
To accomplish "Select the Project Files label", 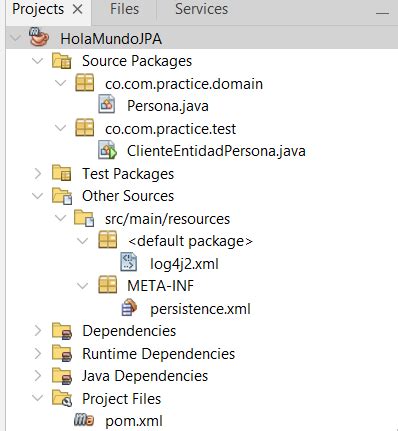I will [x=122, y=399].
